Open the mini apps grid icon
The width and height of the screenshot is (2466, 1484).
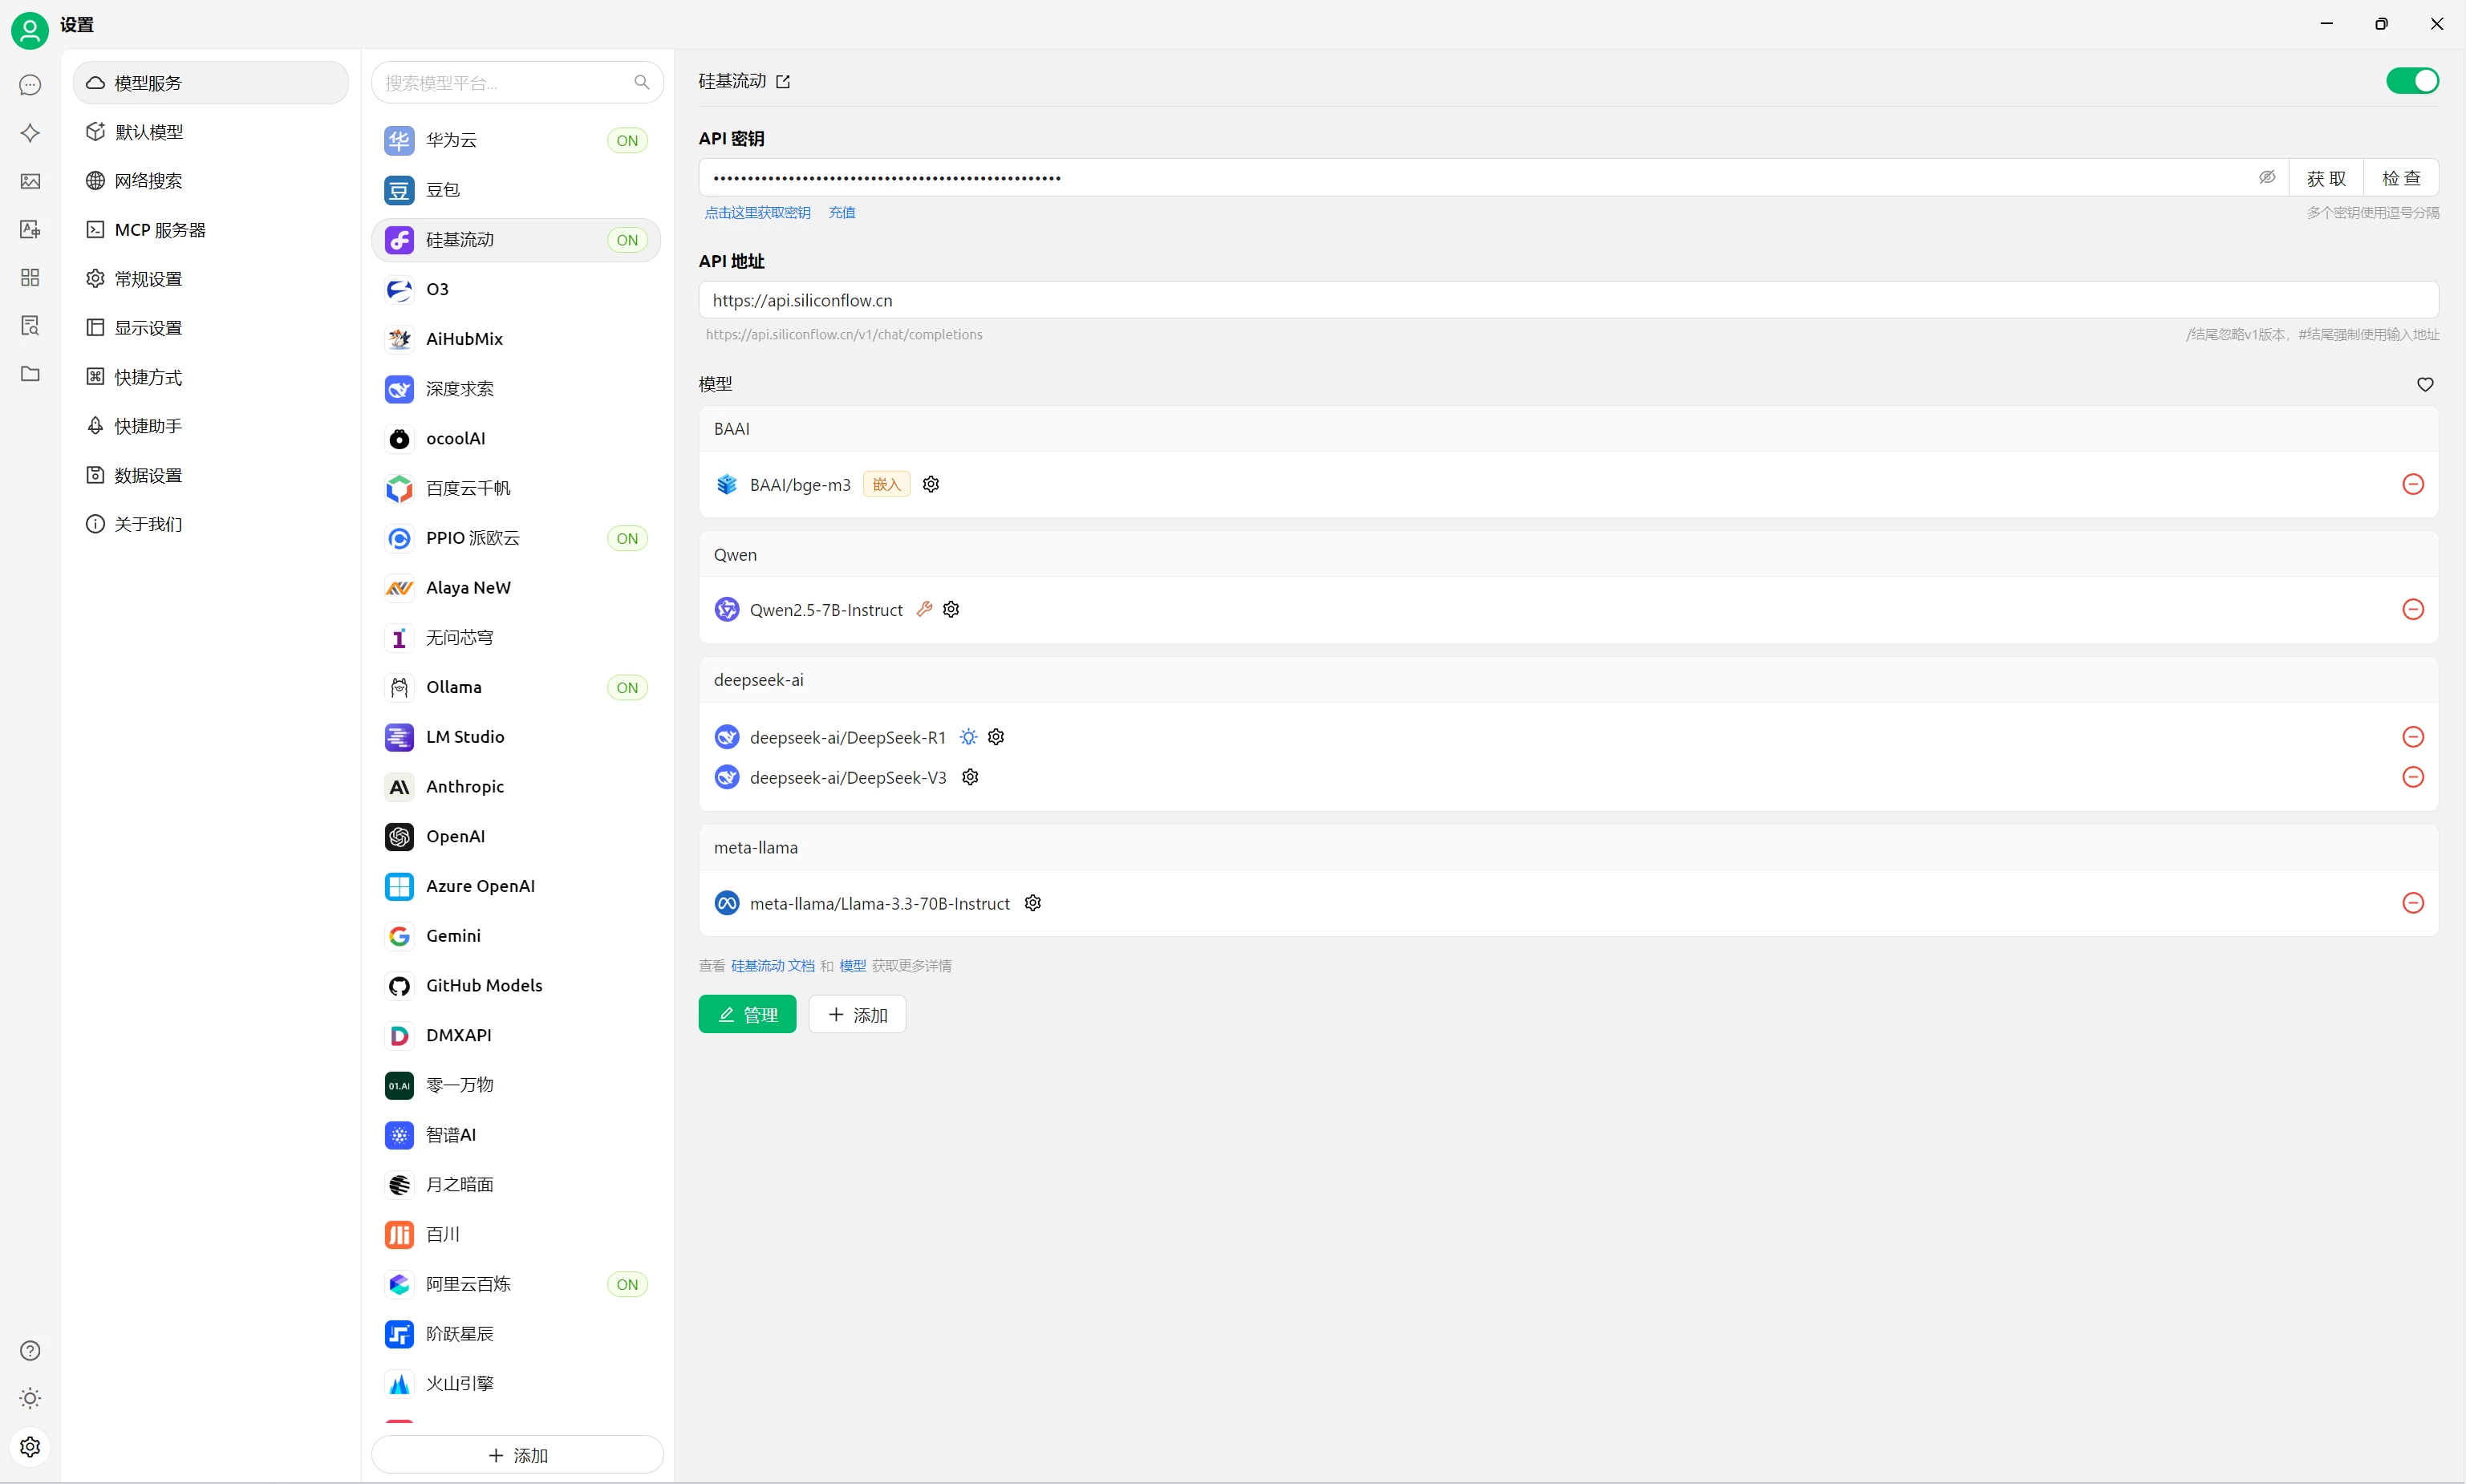pos(30,277)
